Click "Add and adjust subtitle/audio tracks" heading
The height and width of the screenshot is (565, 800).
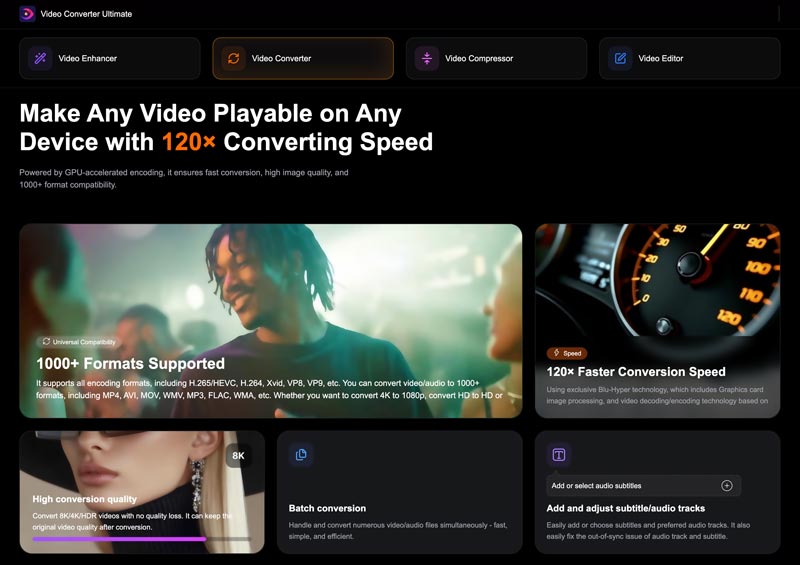(x=626, y=508)
